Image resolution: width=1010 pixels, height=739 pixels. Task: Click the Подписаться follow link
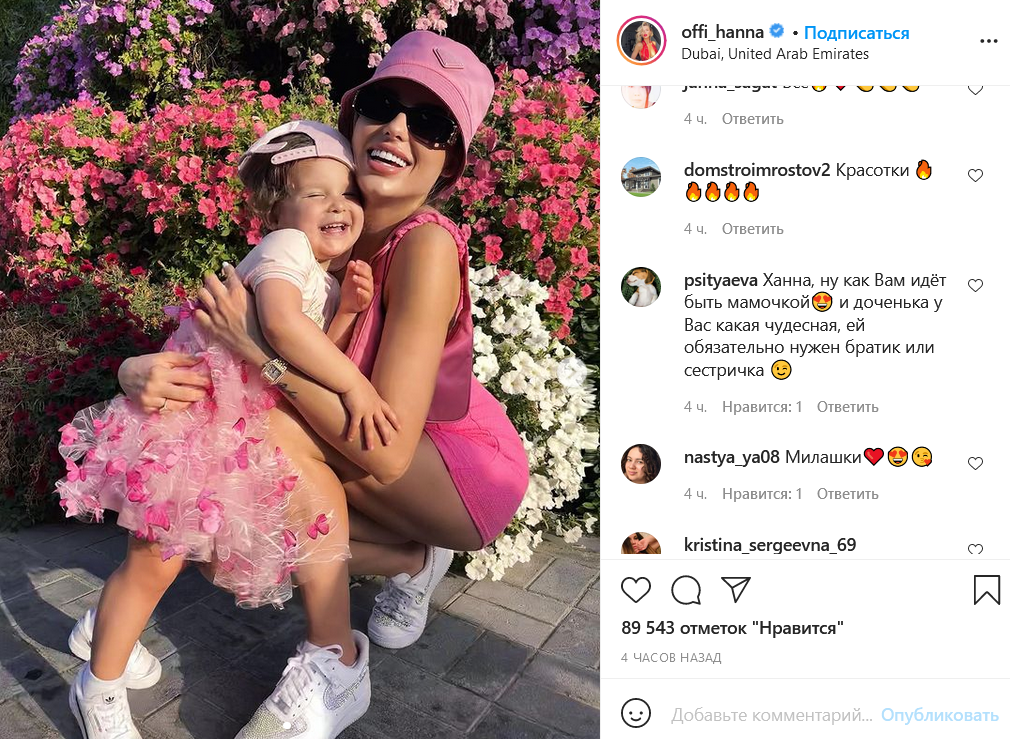pos(857,33)
